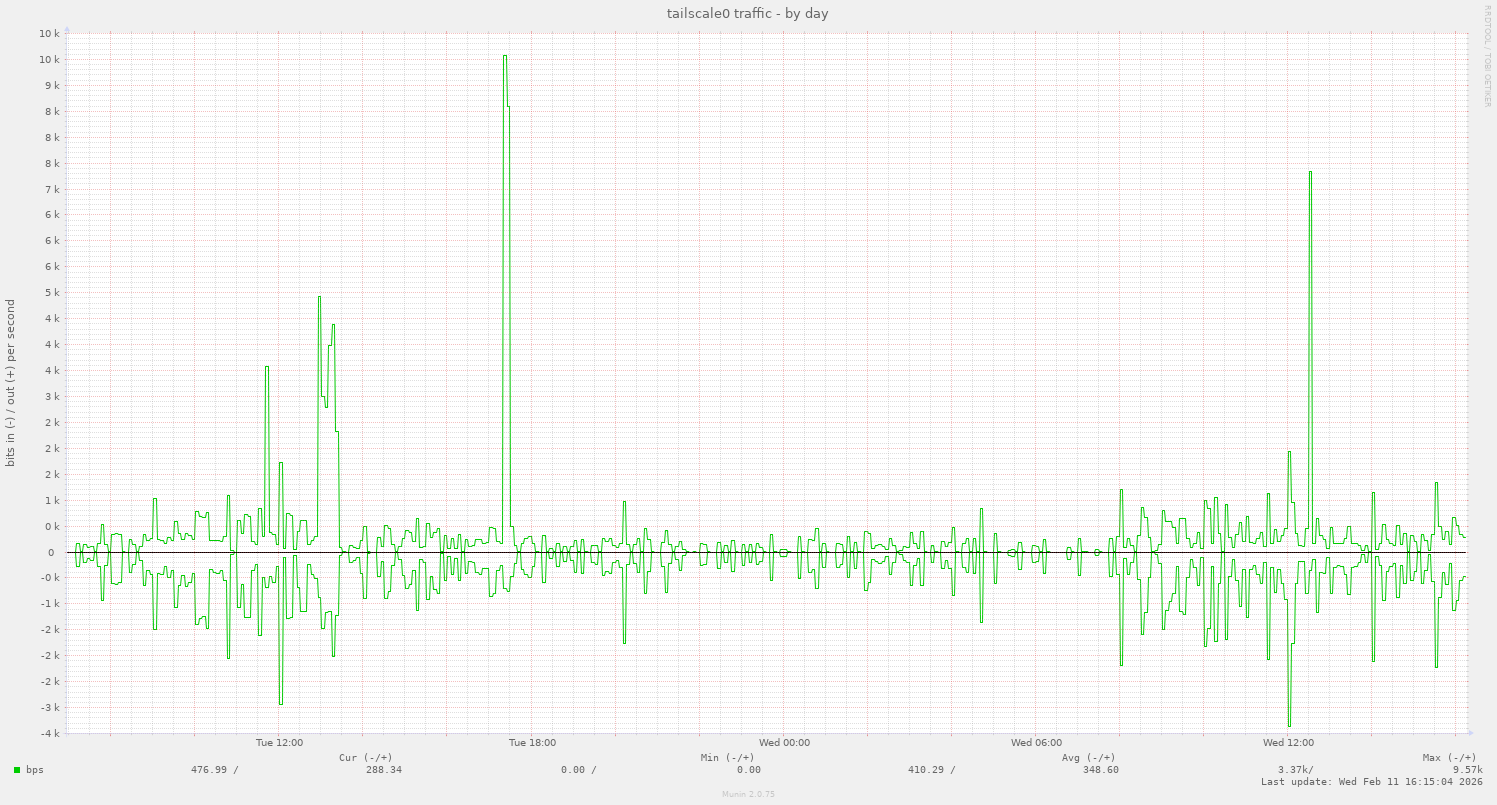Click the Munin 2.0.75 footer logo text
The image size is (1497, 805).
[x=746, y=795]
